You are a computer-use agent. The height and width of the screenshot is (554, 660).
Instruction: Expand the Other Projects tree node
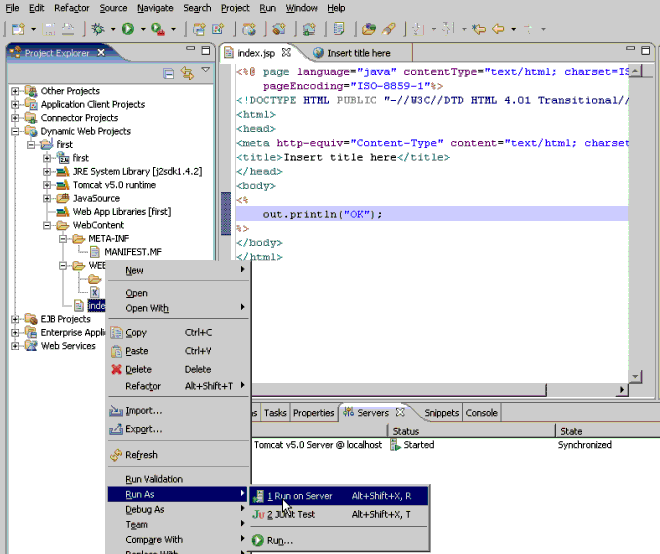[15, 91]
